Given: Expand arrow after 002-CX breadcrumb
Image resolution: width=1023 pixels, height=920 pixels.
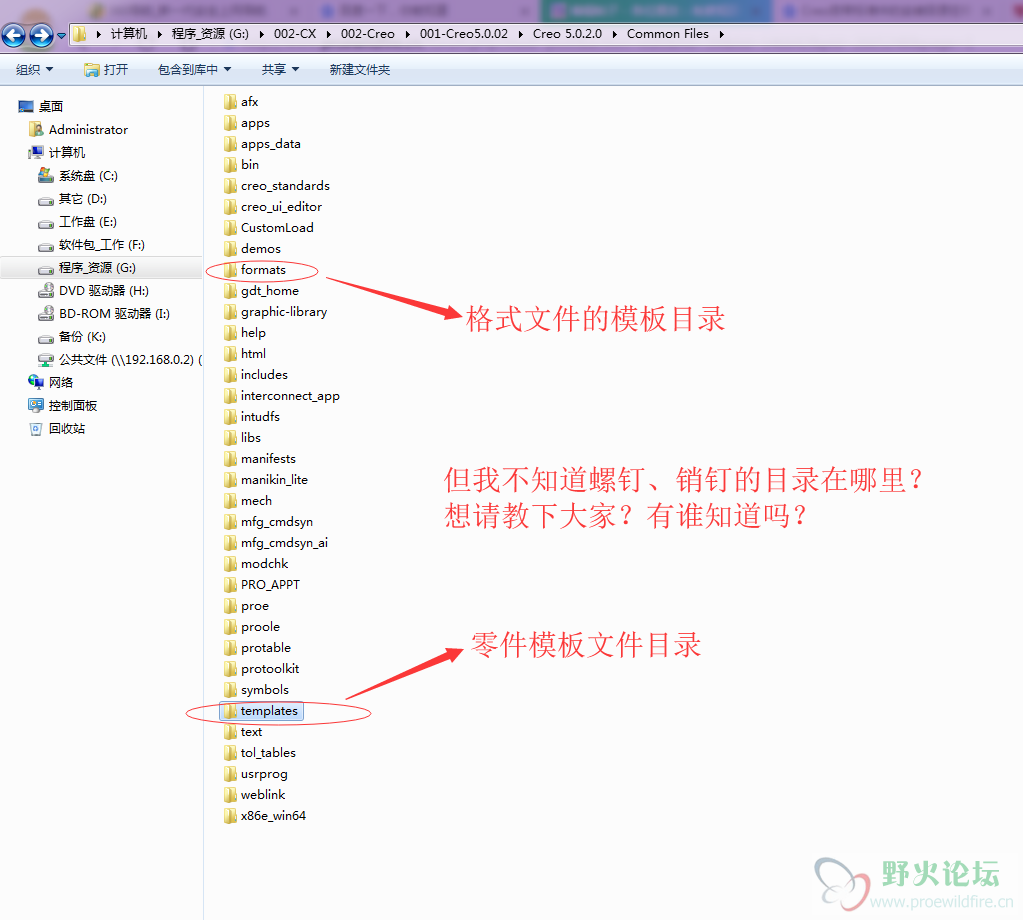Looking at the screenshot, I should click(x=328, y=34).
